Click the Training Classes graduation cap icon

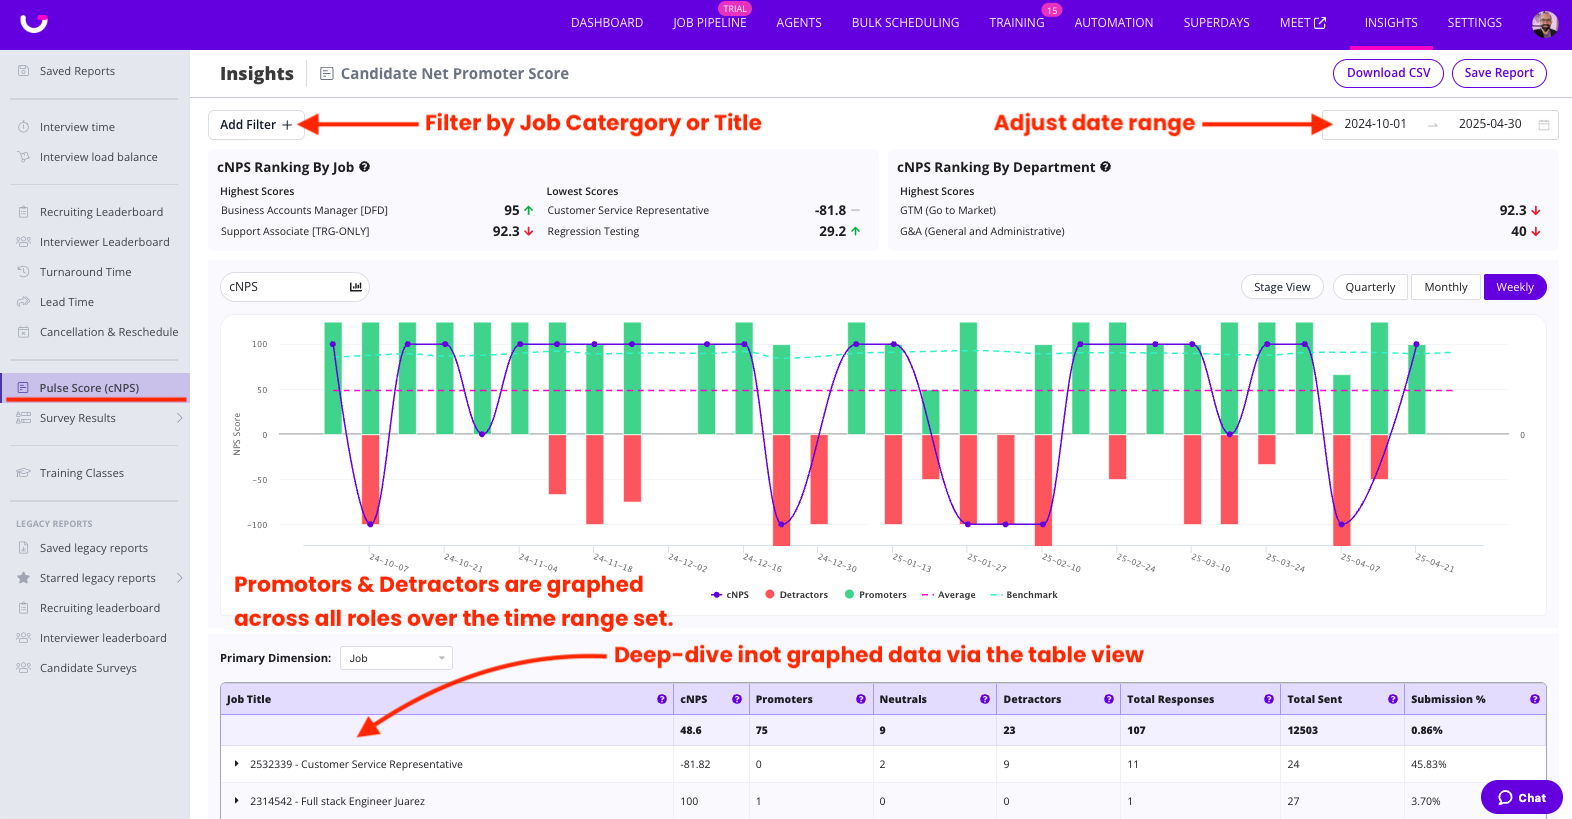click(x=23, y=473)
